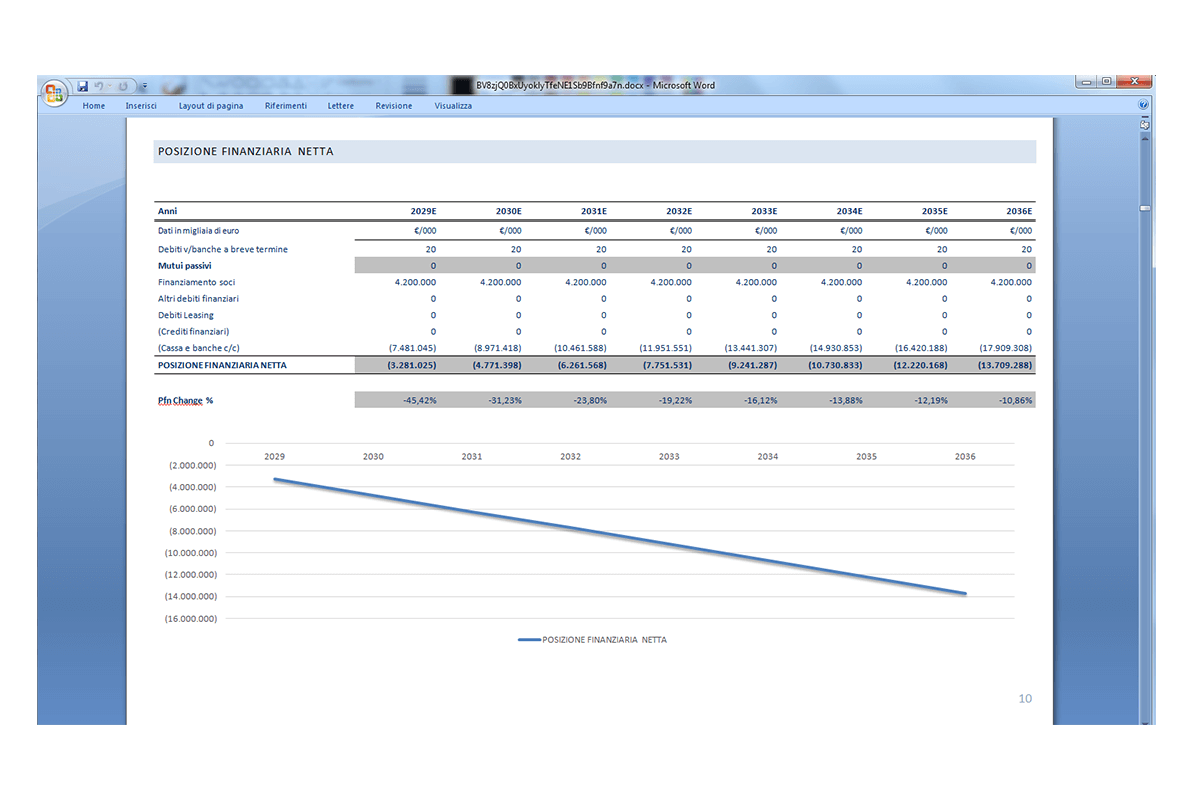Screen dimensions: 1193x800
Task: Switch to the Riferimenti tab
Action: click(x=285, y=106)
